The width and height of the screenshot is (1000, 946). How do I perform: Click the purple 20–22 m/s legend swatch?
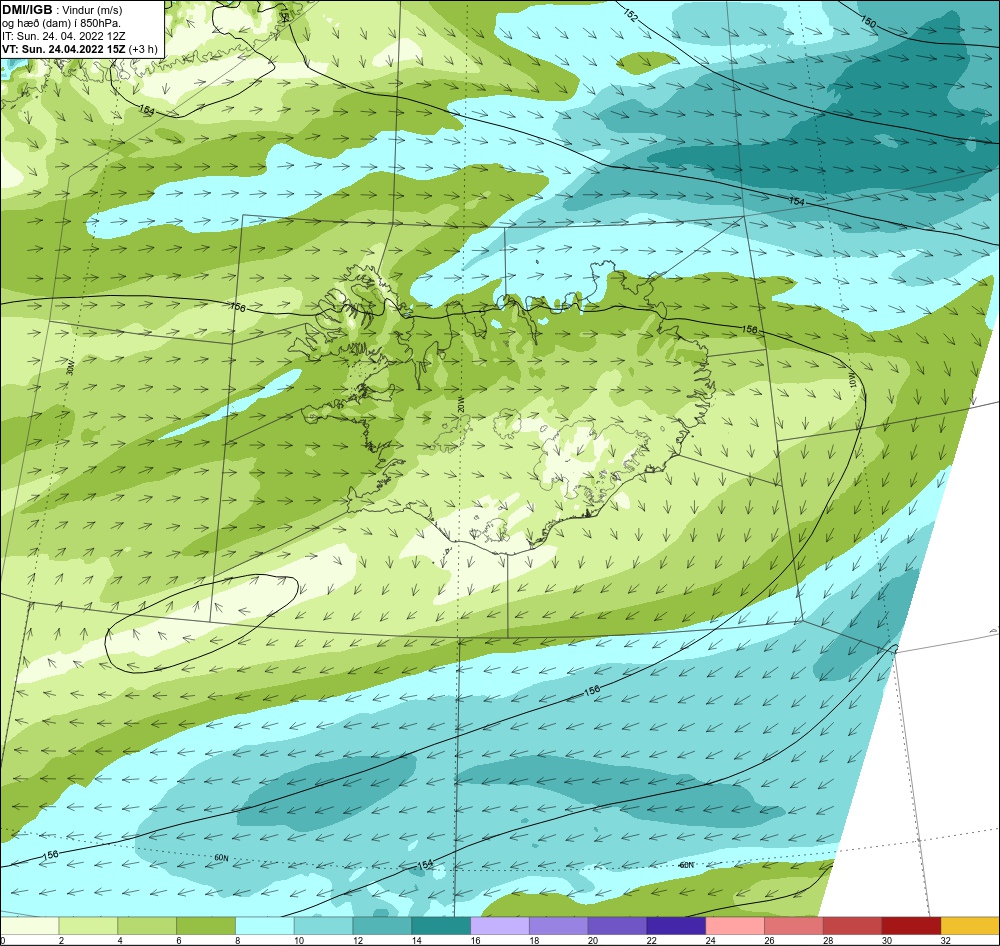(617, 926)
